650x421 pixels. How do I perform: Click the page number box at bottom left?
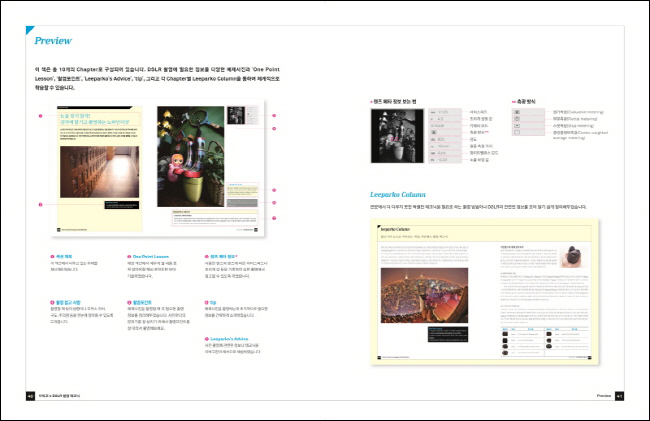click(x=31, y=397)
